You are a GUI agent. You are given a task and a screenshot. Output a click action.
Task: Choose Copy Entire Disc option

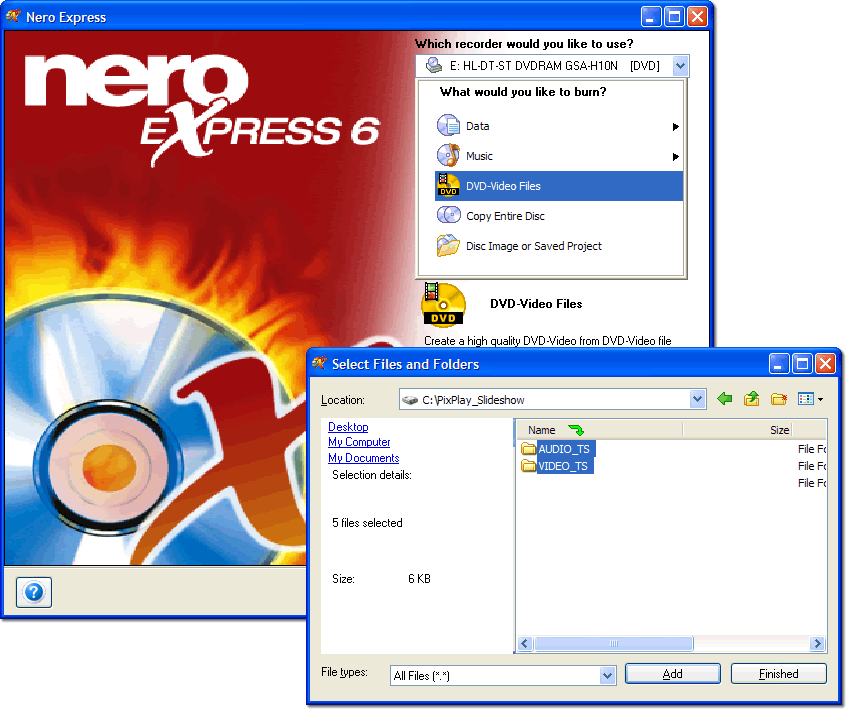coord(558,216)
